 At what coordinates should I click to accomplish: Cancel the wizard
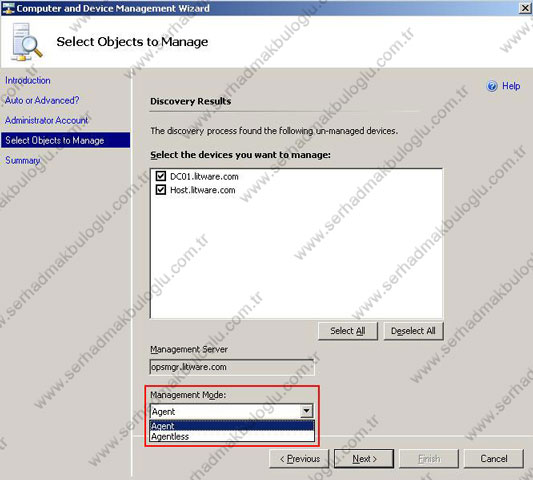point(494,459)
